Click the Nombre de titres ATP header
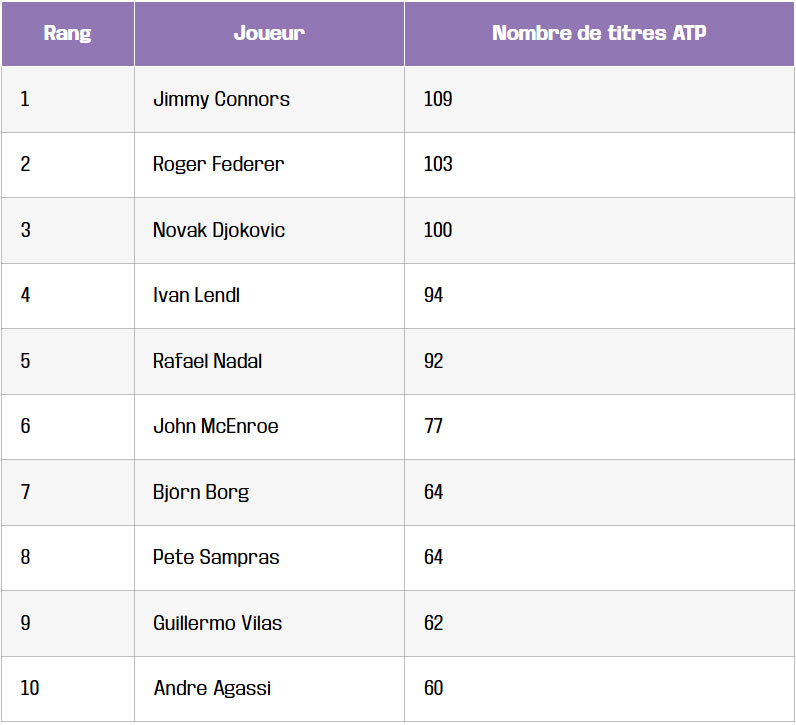The width and height of the screenshot is (796, 725). coord(599,33)
